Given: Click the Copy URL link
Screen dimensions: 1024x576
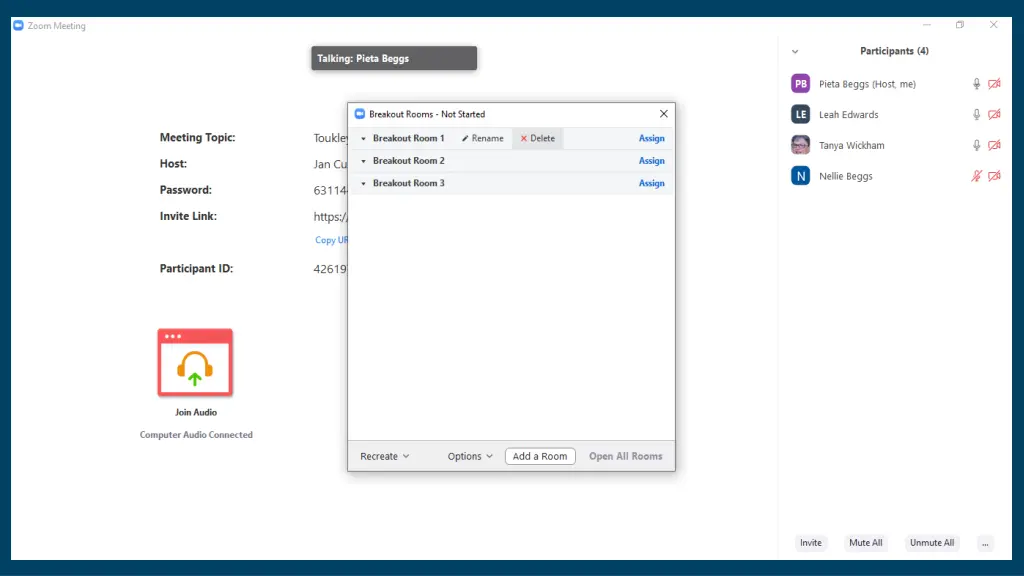Looking at the screenshot, I should (331, 240).
